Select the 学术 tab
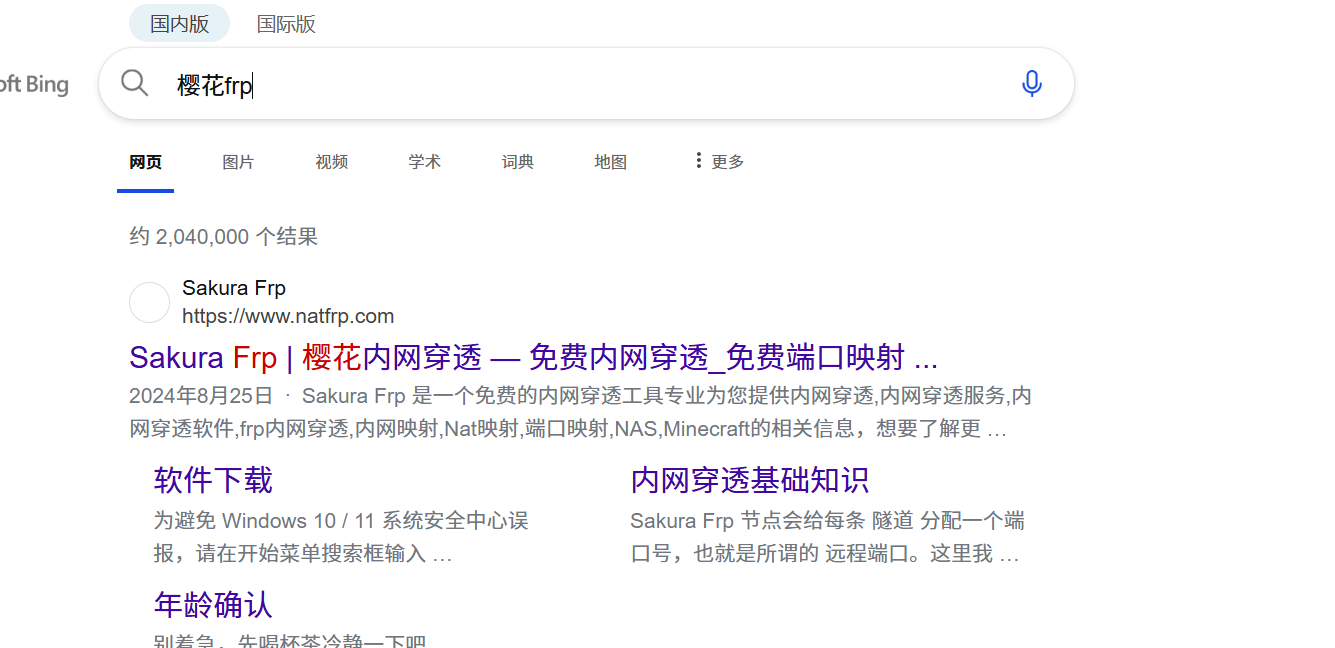1335x648 pixels. tap(424, 162)
